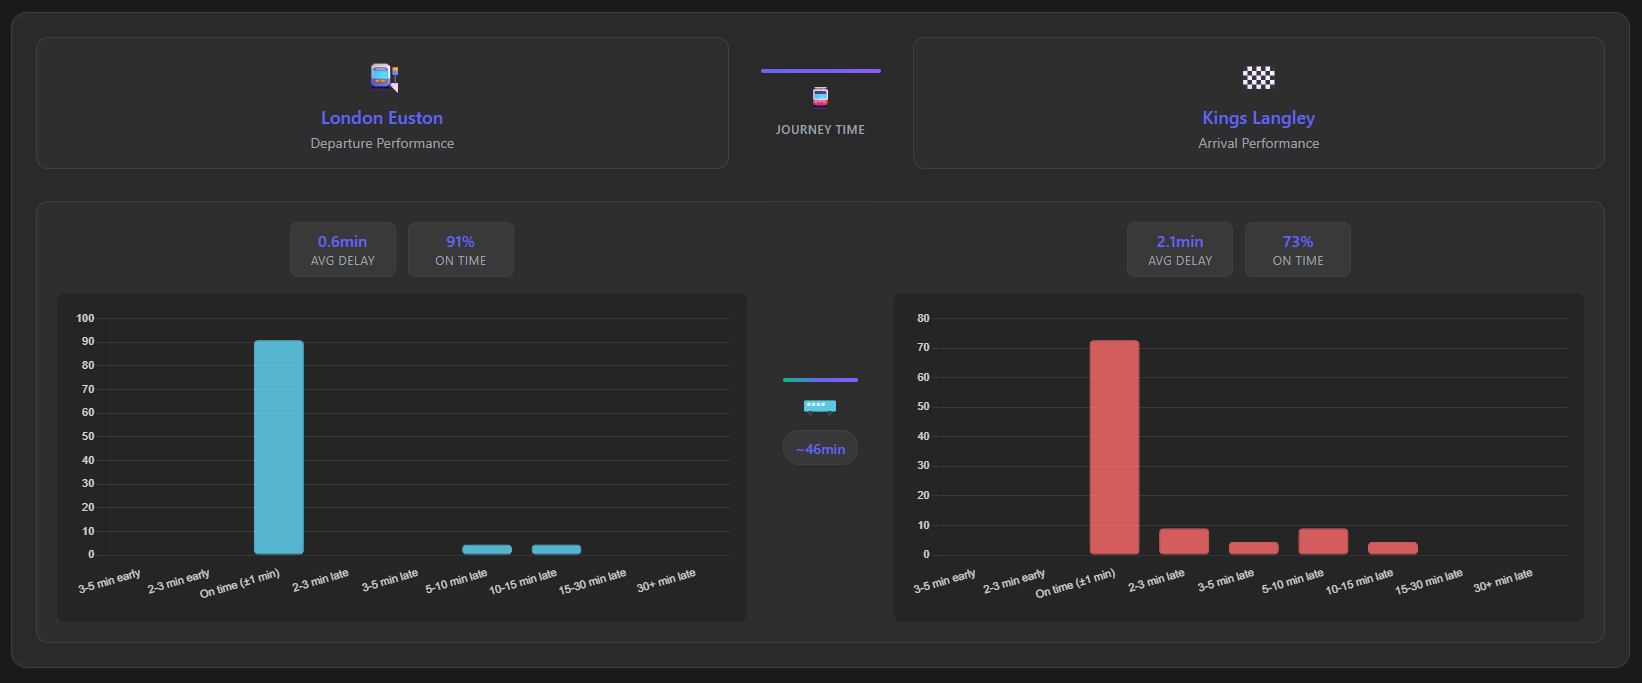Click the Kings Langley heading link

click(1258, 118)
